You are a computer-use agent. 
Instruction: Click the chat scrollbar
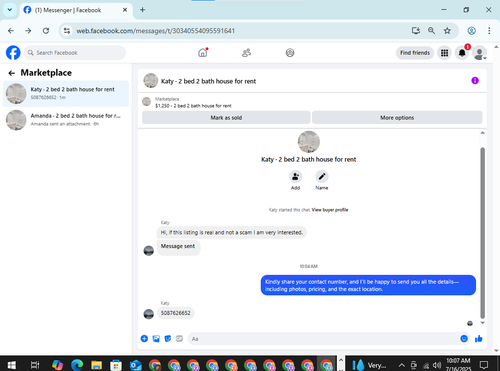click(482, 233)
